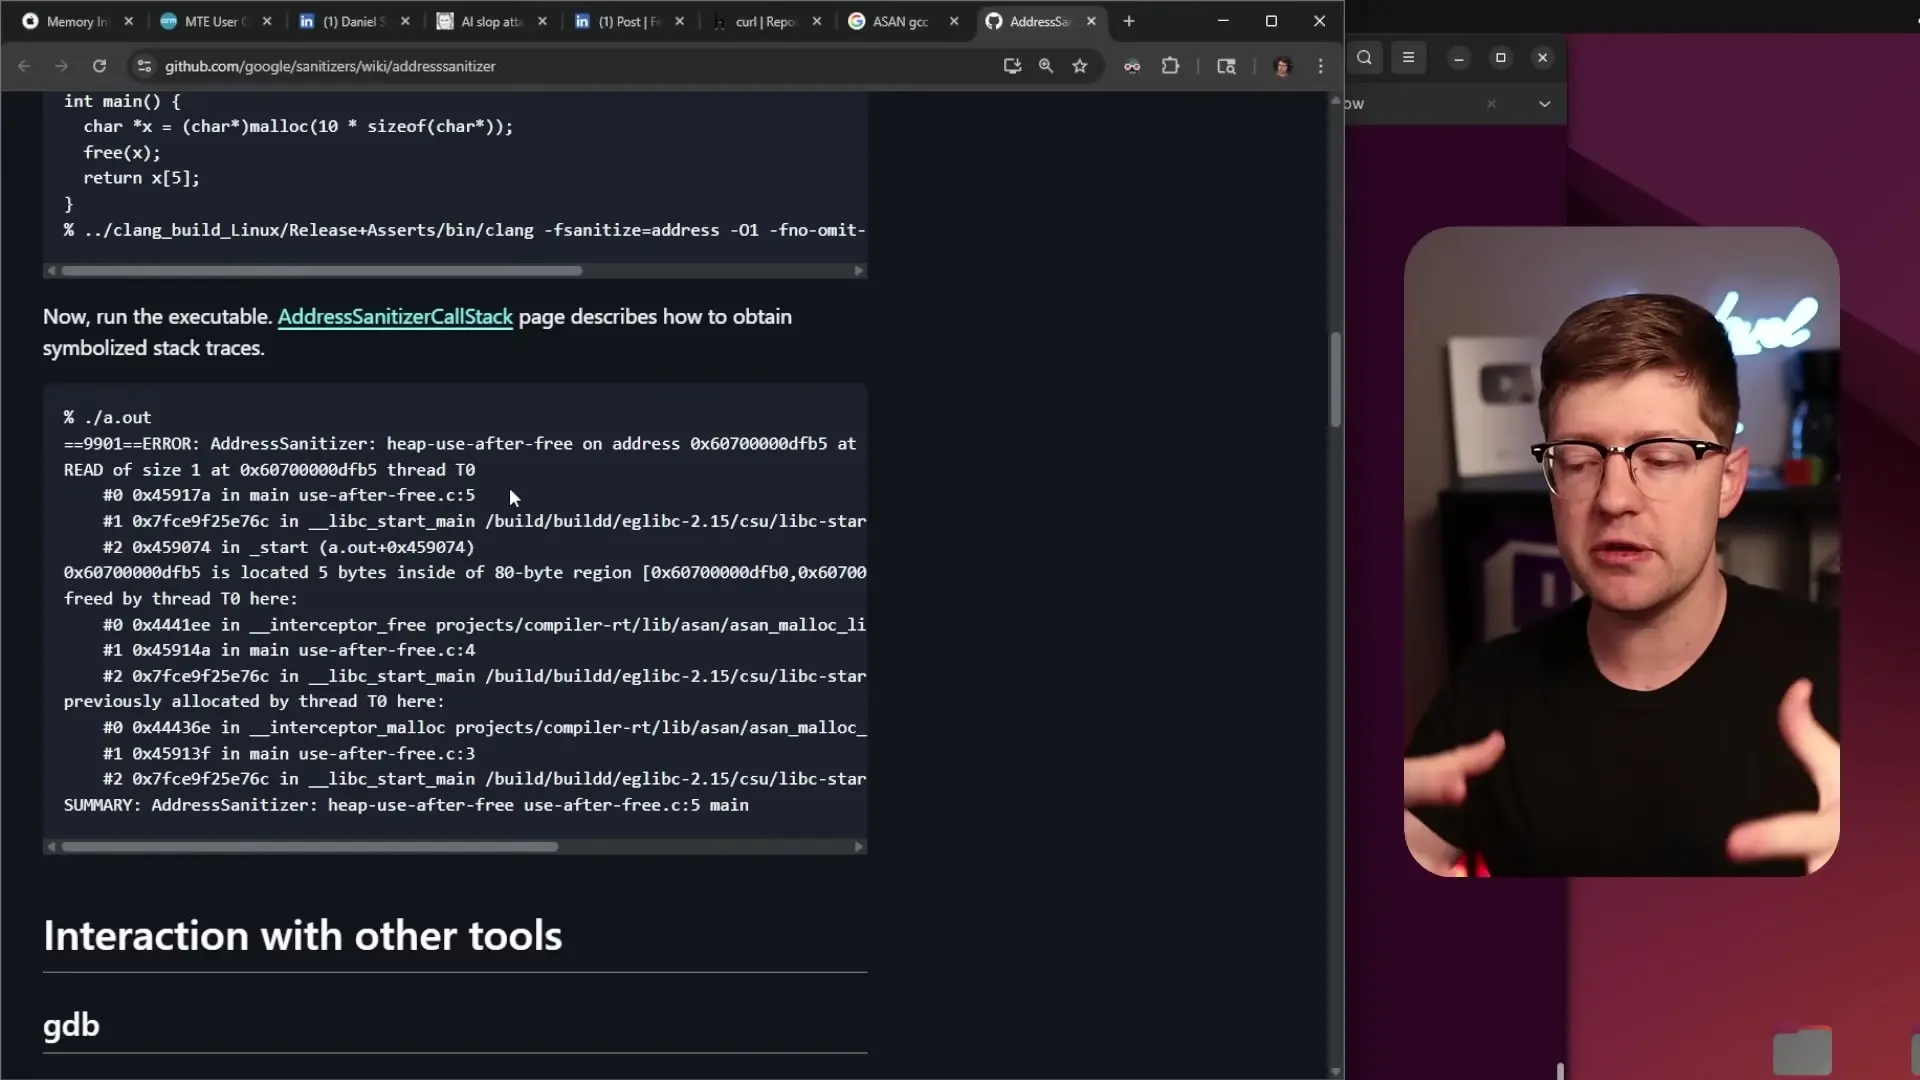Viewport: 1920px width, 1080px height.
Task: Click right arrow of top code block scrollbar
Action: coord(858,271)
